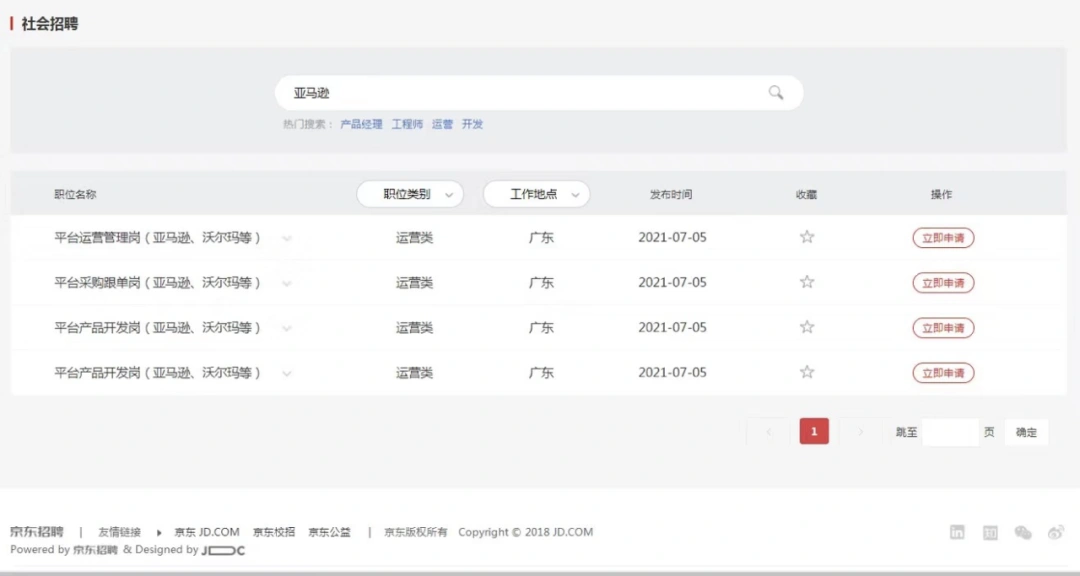Expand details for 平台运营管理岗 row
Screen dimensions: 1080x576
[287, 238]
